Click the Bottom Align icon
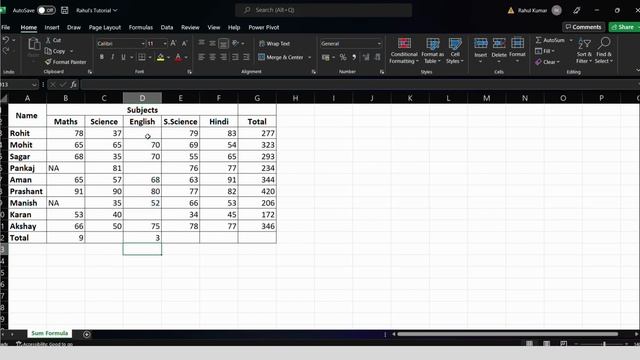This screenshot has width=640, height=360. click(223, 43)
